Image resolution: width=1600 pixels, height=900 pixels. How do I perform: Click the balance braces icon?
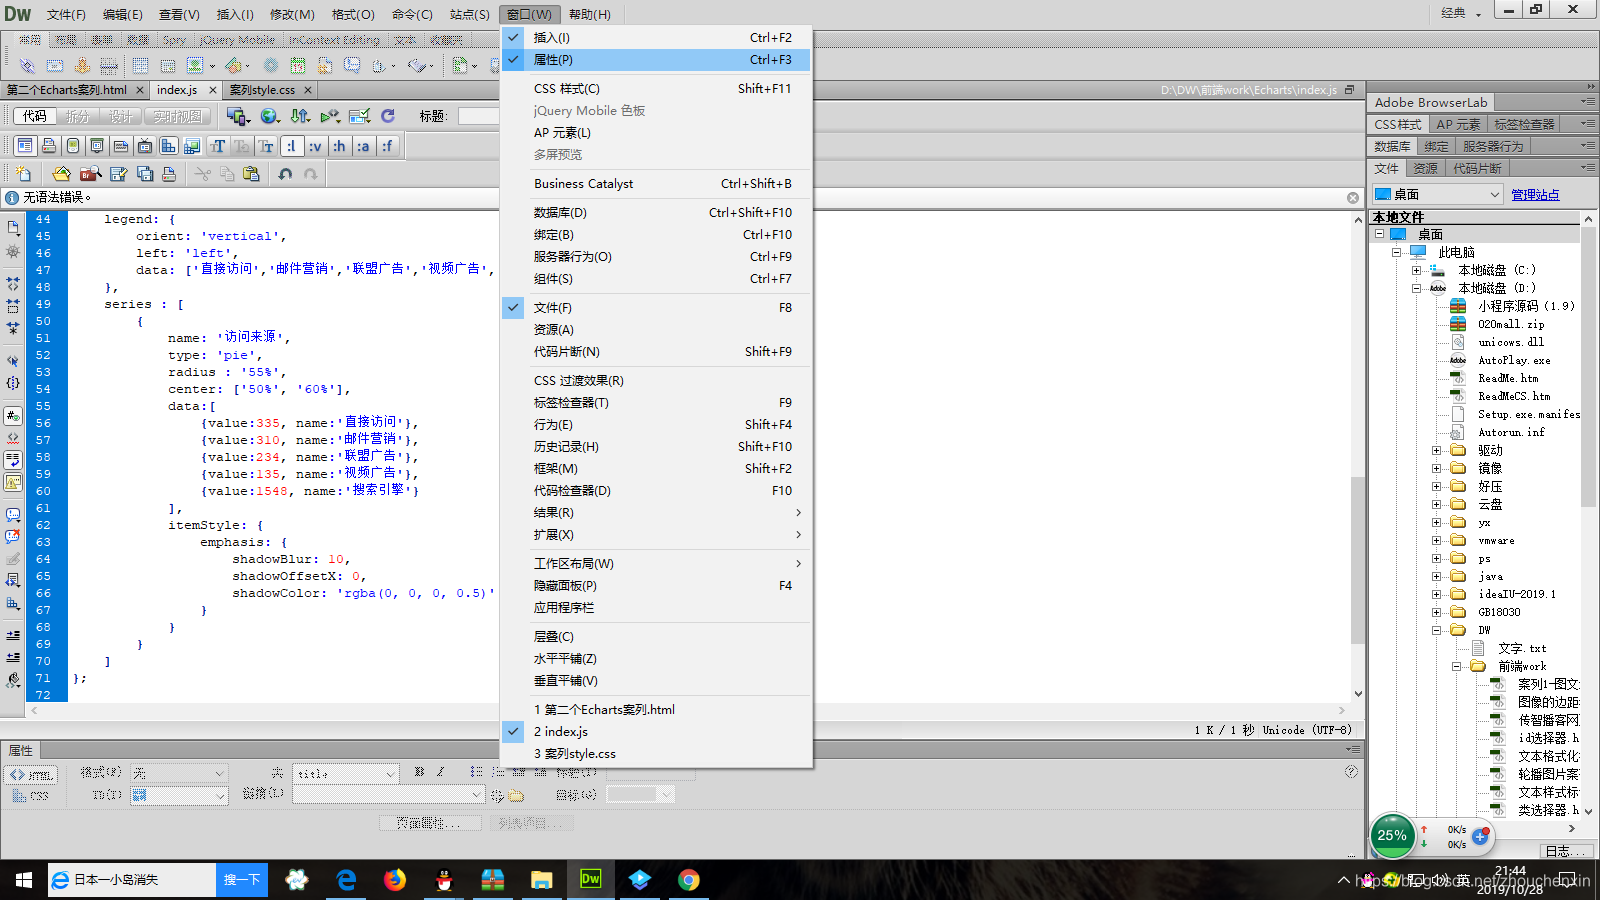click(13, 383)
